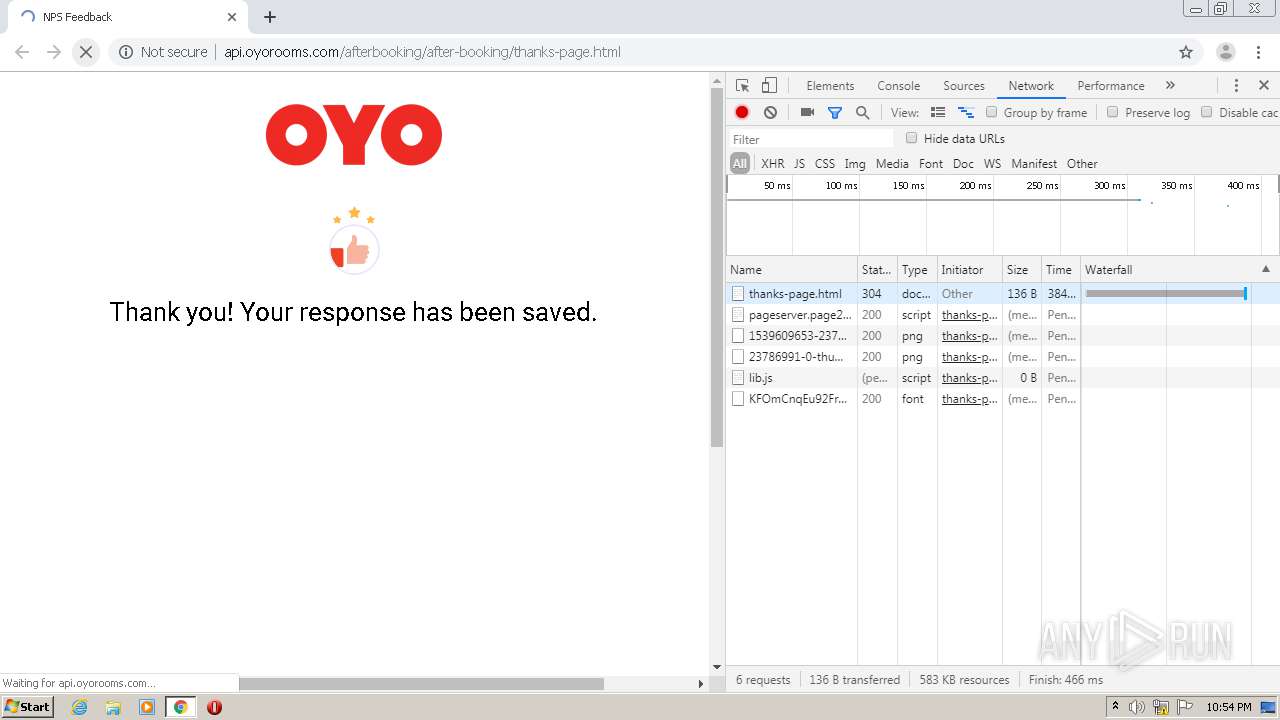The width and height of the screenshot is (1280, 720).
Task: Open the file explorer taskbar icon
Action: coord(113,707)
